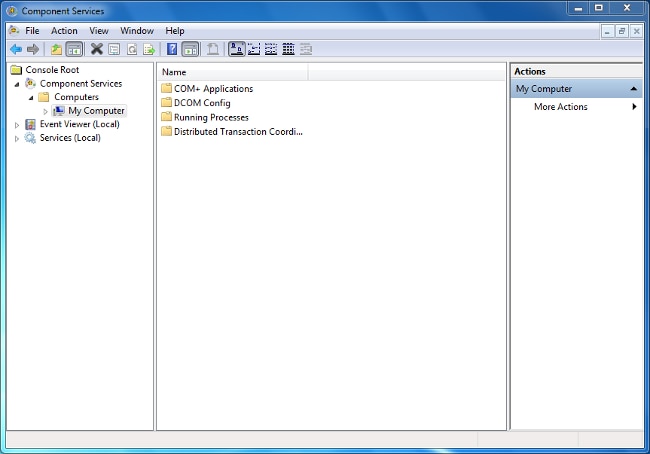Image resolution: width=650 pixels, height=454 pixels.
Task: Close the inner MMC child window
Action: click(636, 32)
